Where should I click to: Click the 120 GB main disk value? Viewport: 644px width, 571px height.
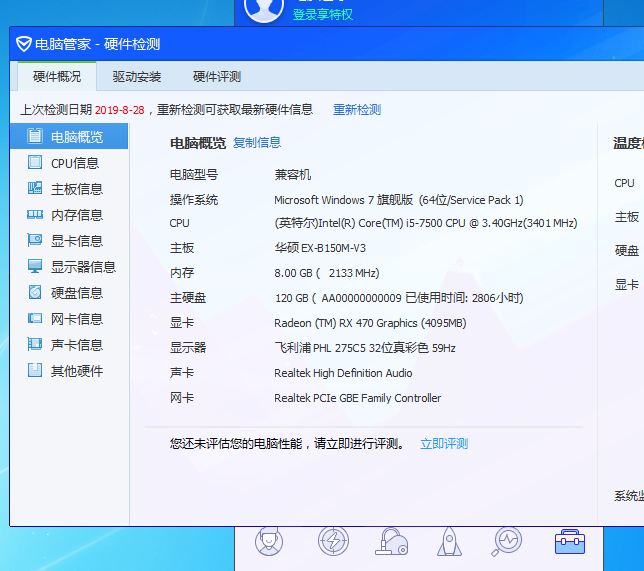click(x=399, y=298)
